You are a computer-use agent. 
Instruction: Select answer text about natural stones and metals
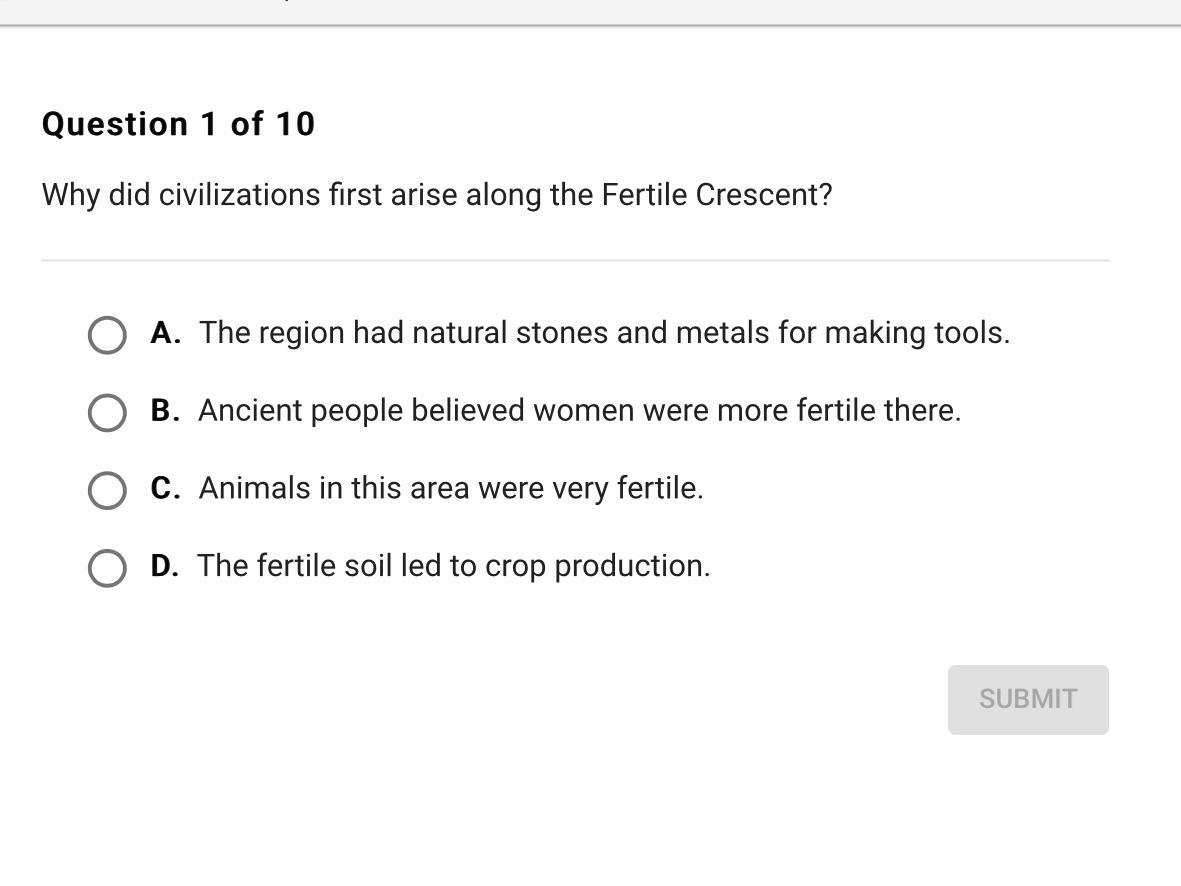[x=604, y=333]
